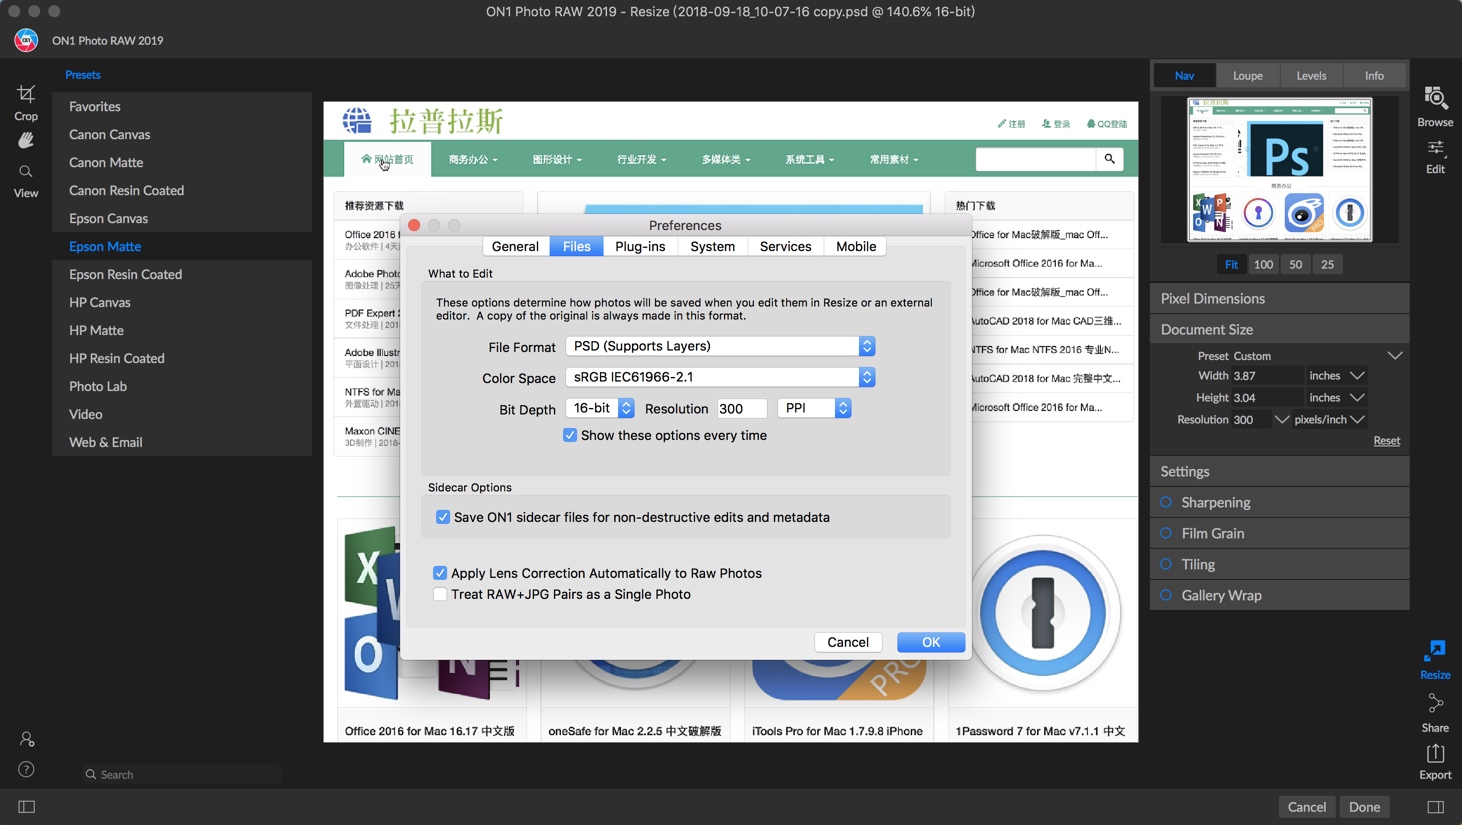Switch to the General preferences tab
The image size is (1462, 825).
tap(516, 246)
